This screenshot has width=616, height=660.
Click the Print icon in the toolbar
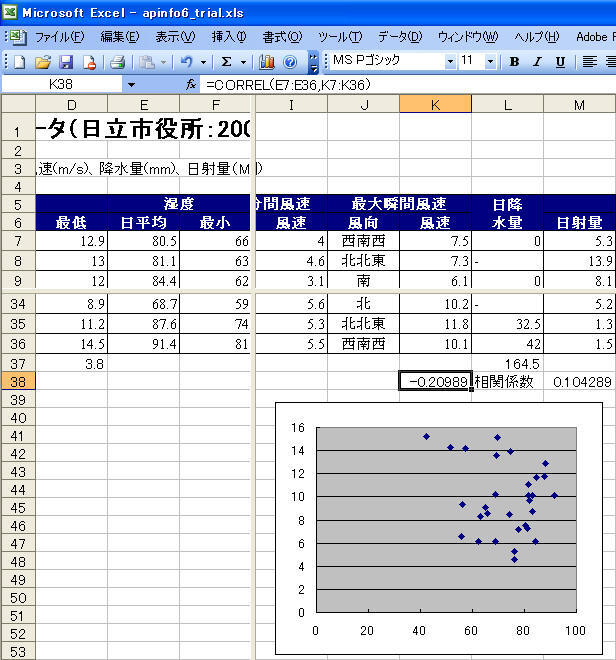tap(117, 61)
